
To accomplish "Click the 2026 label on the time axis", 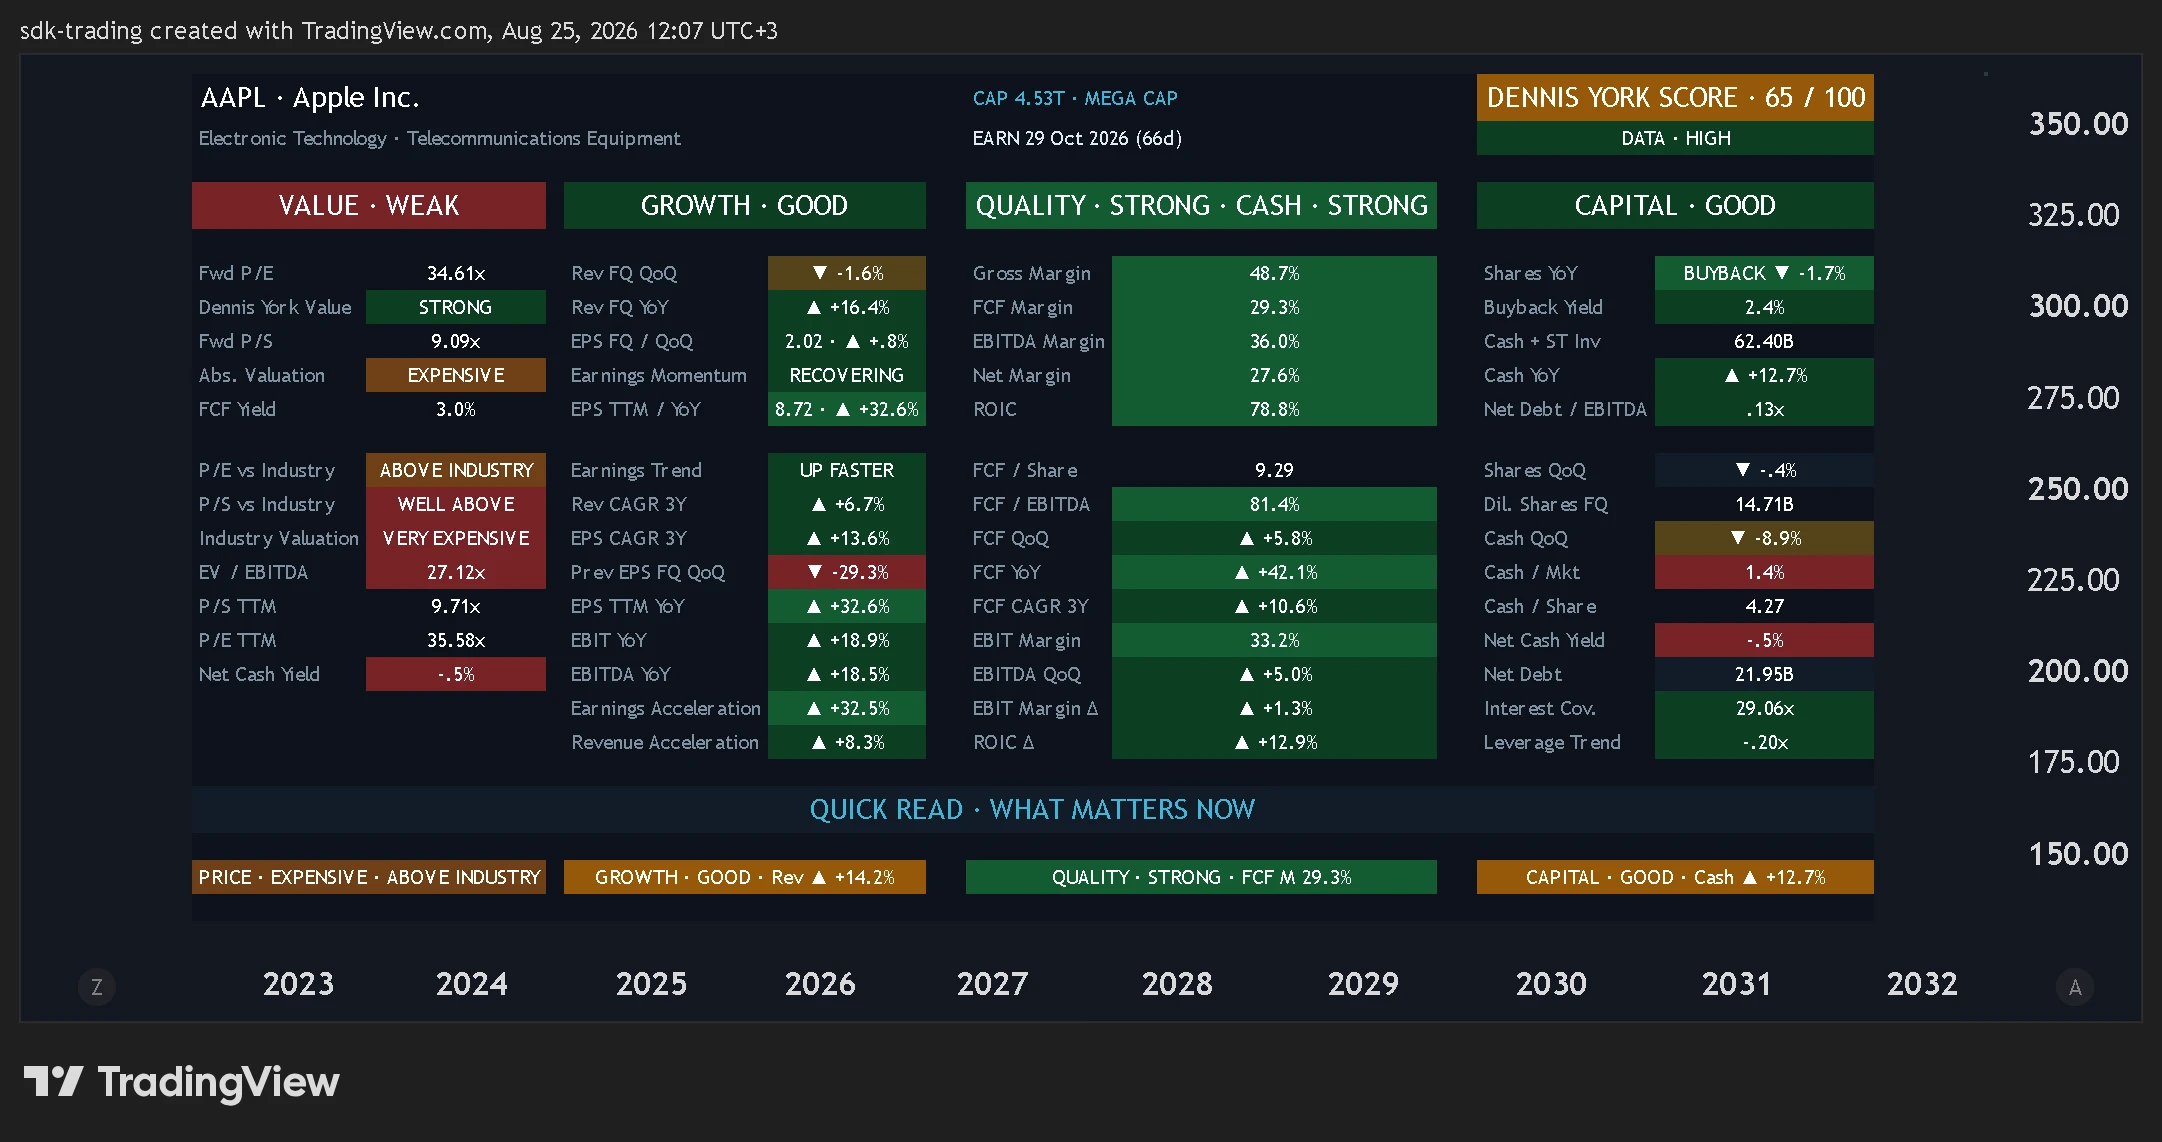I will (820, 984).
